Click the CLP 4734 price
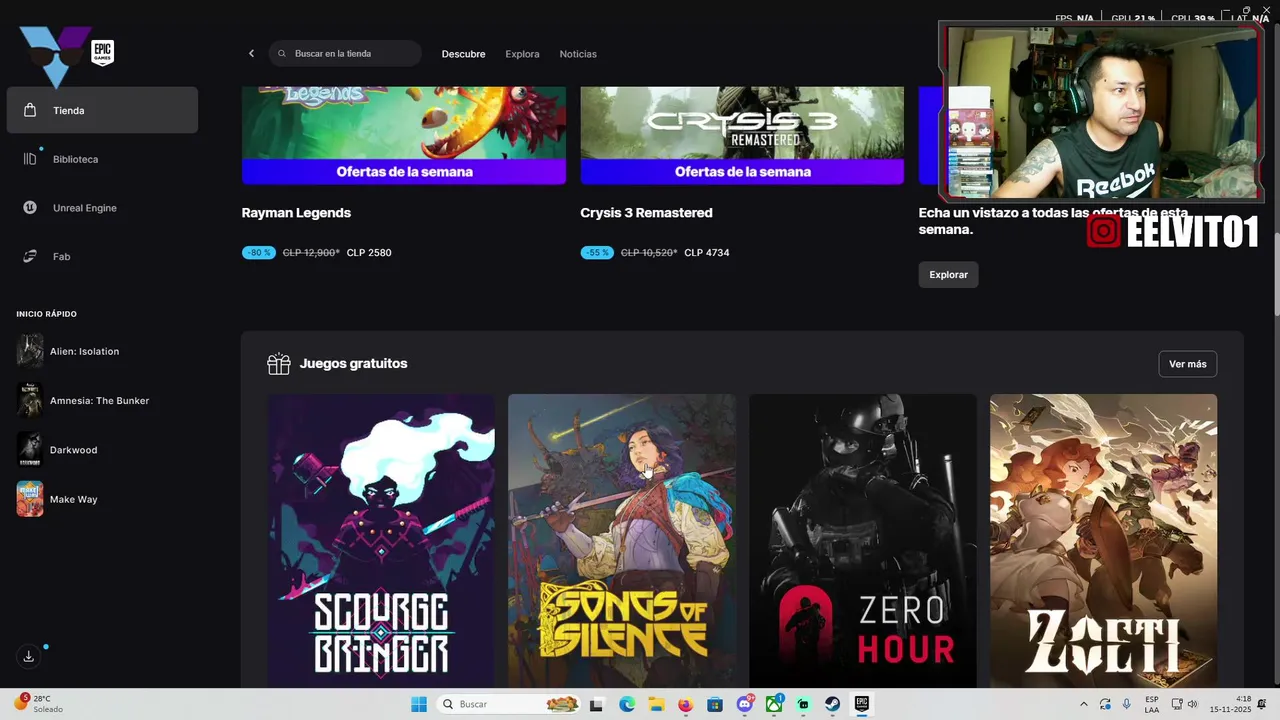 707,253
